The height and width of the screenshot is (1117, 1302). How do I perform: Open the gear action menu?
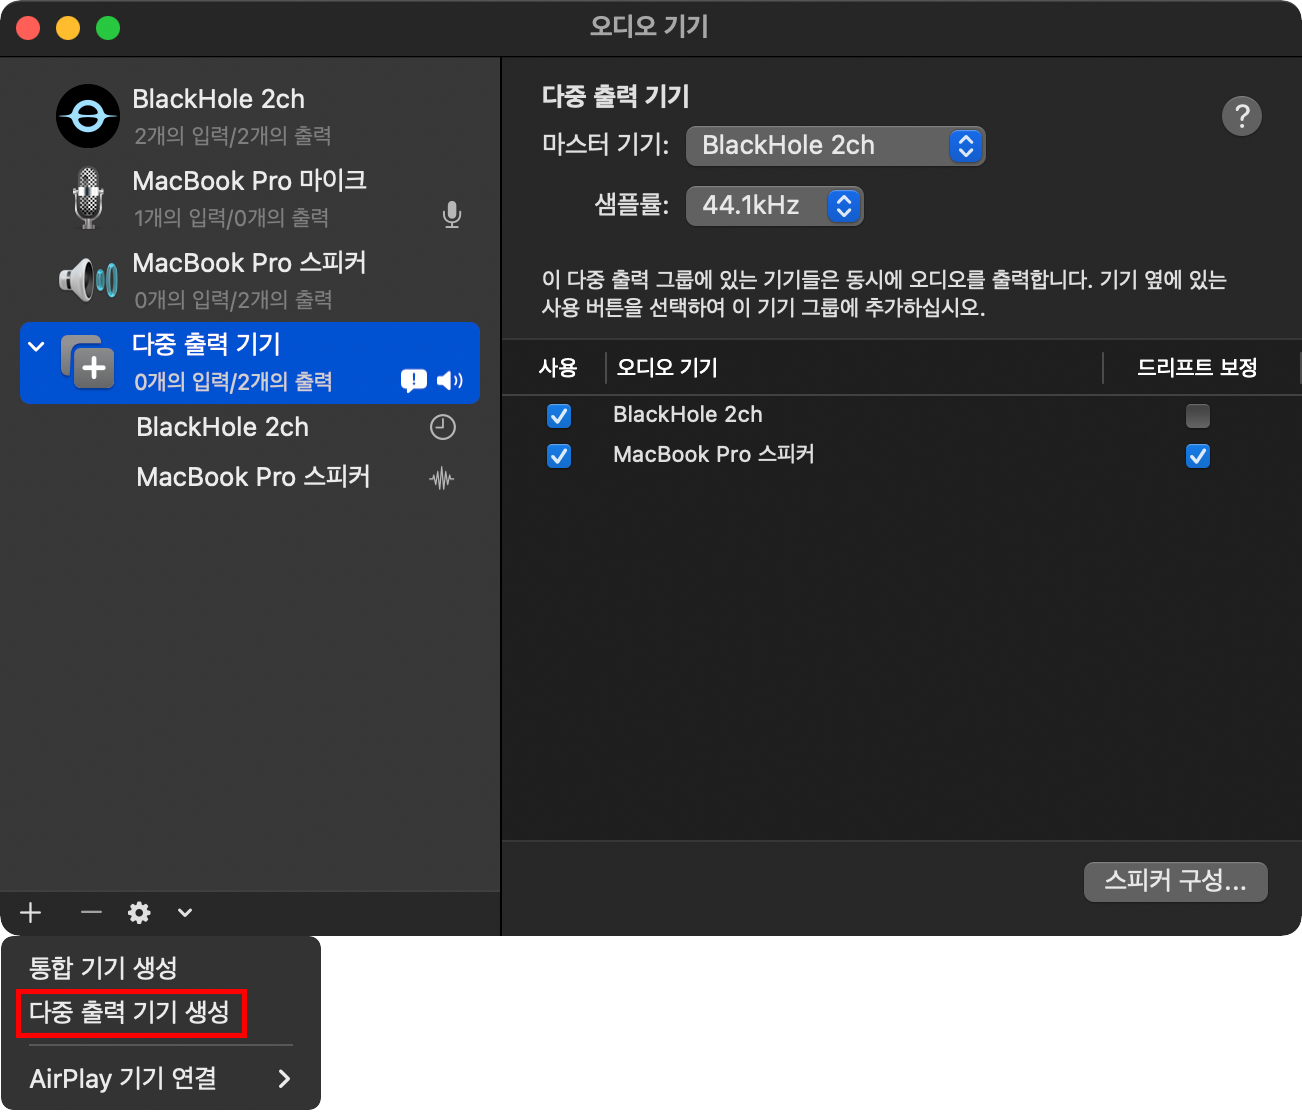[x=139, y=912]
